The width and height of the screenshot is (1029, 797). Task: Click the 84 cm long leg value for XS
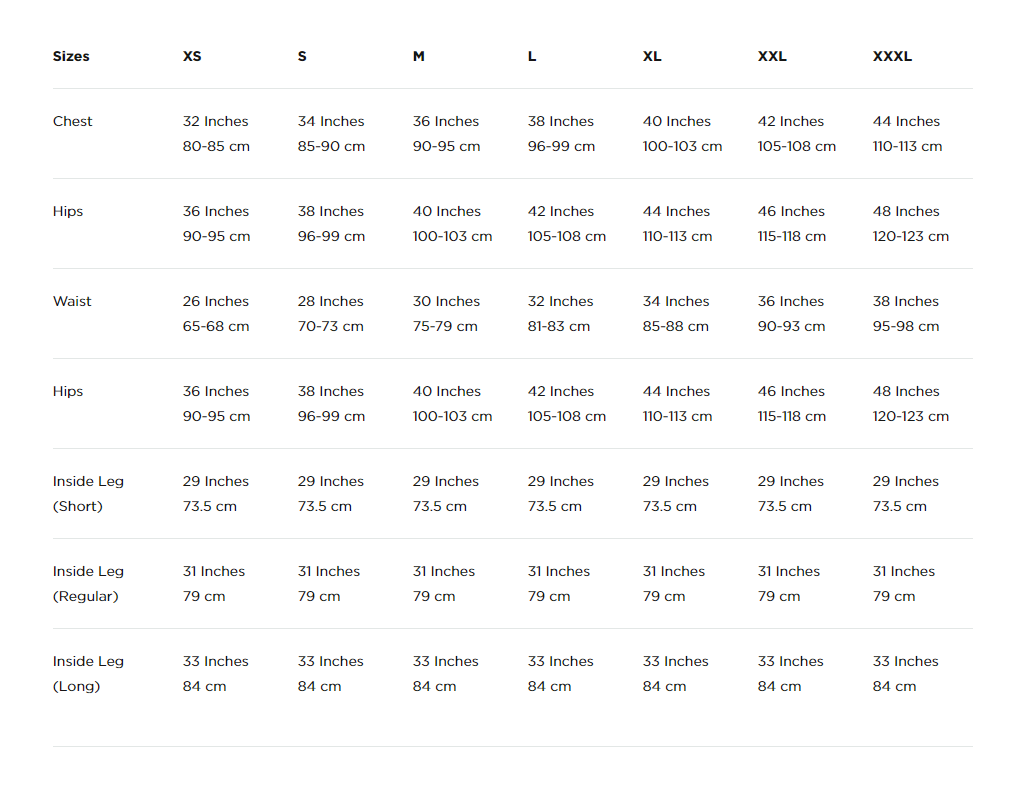click(204, 686)
